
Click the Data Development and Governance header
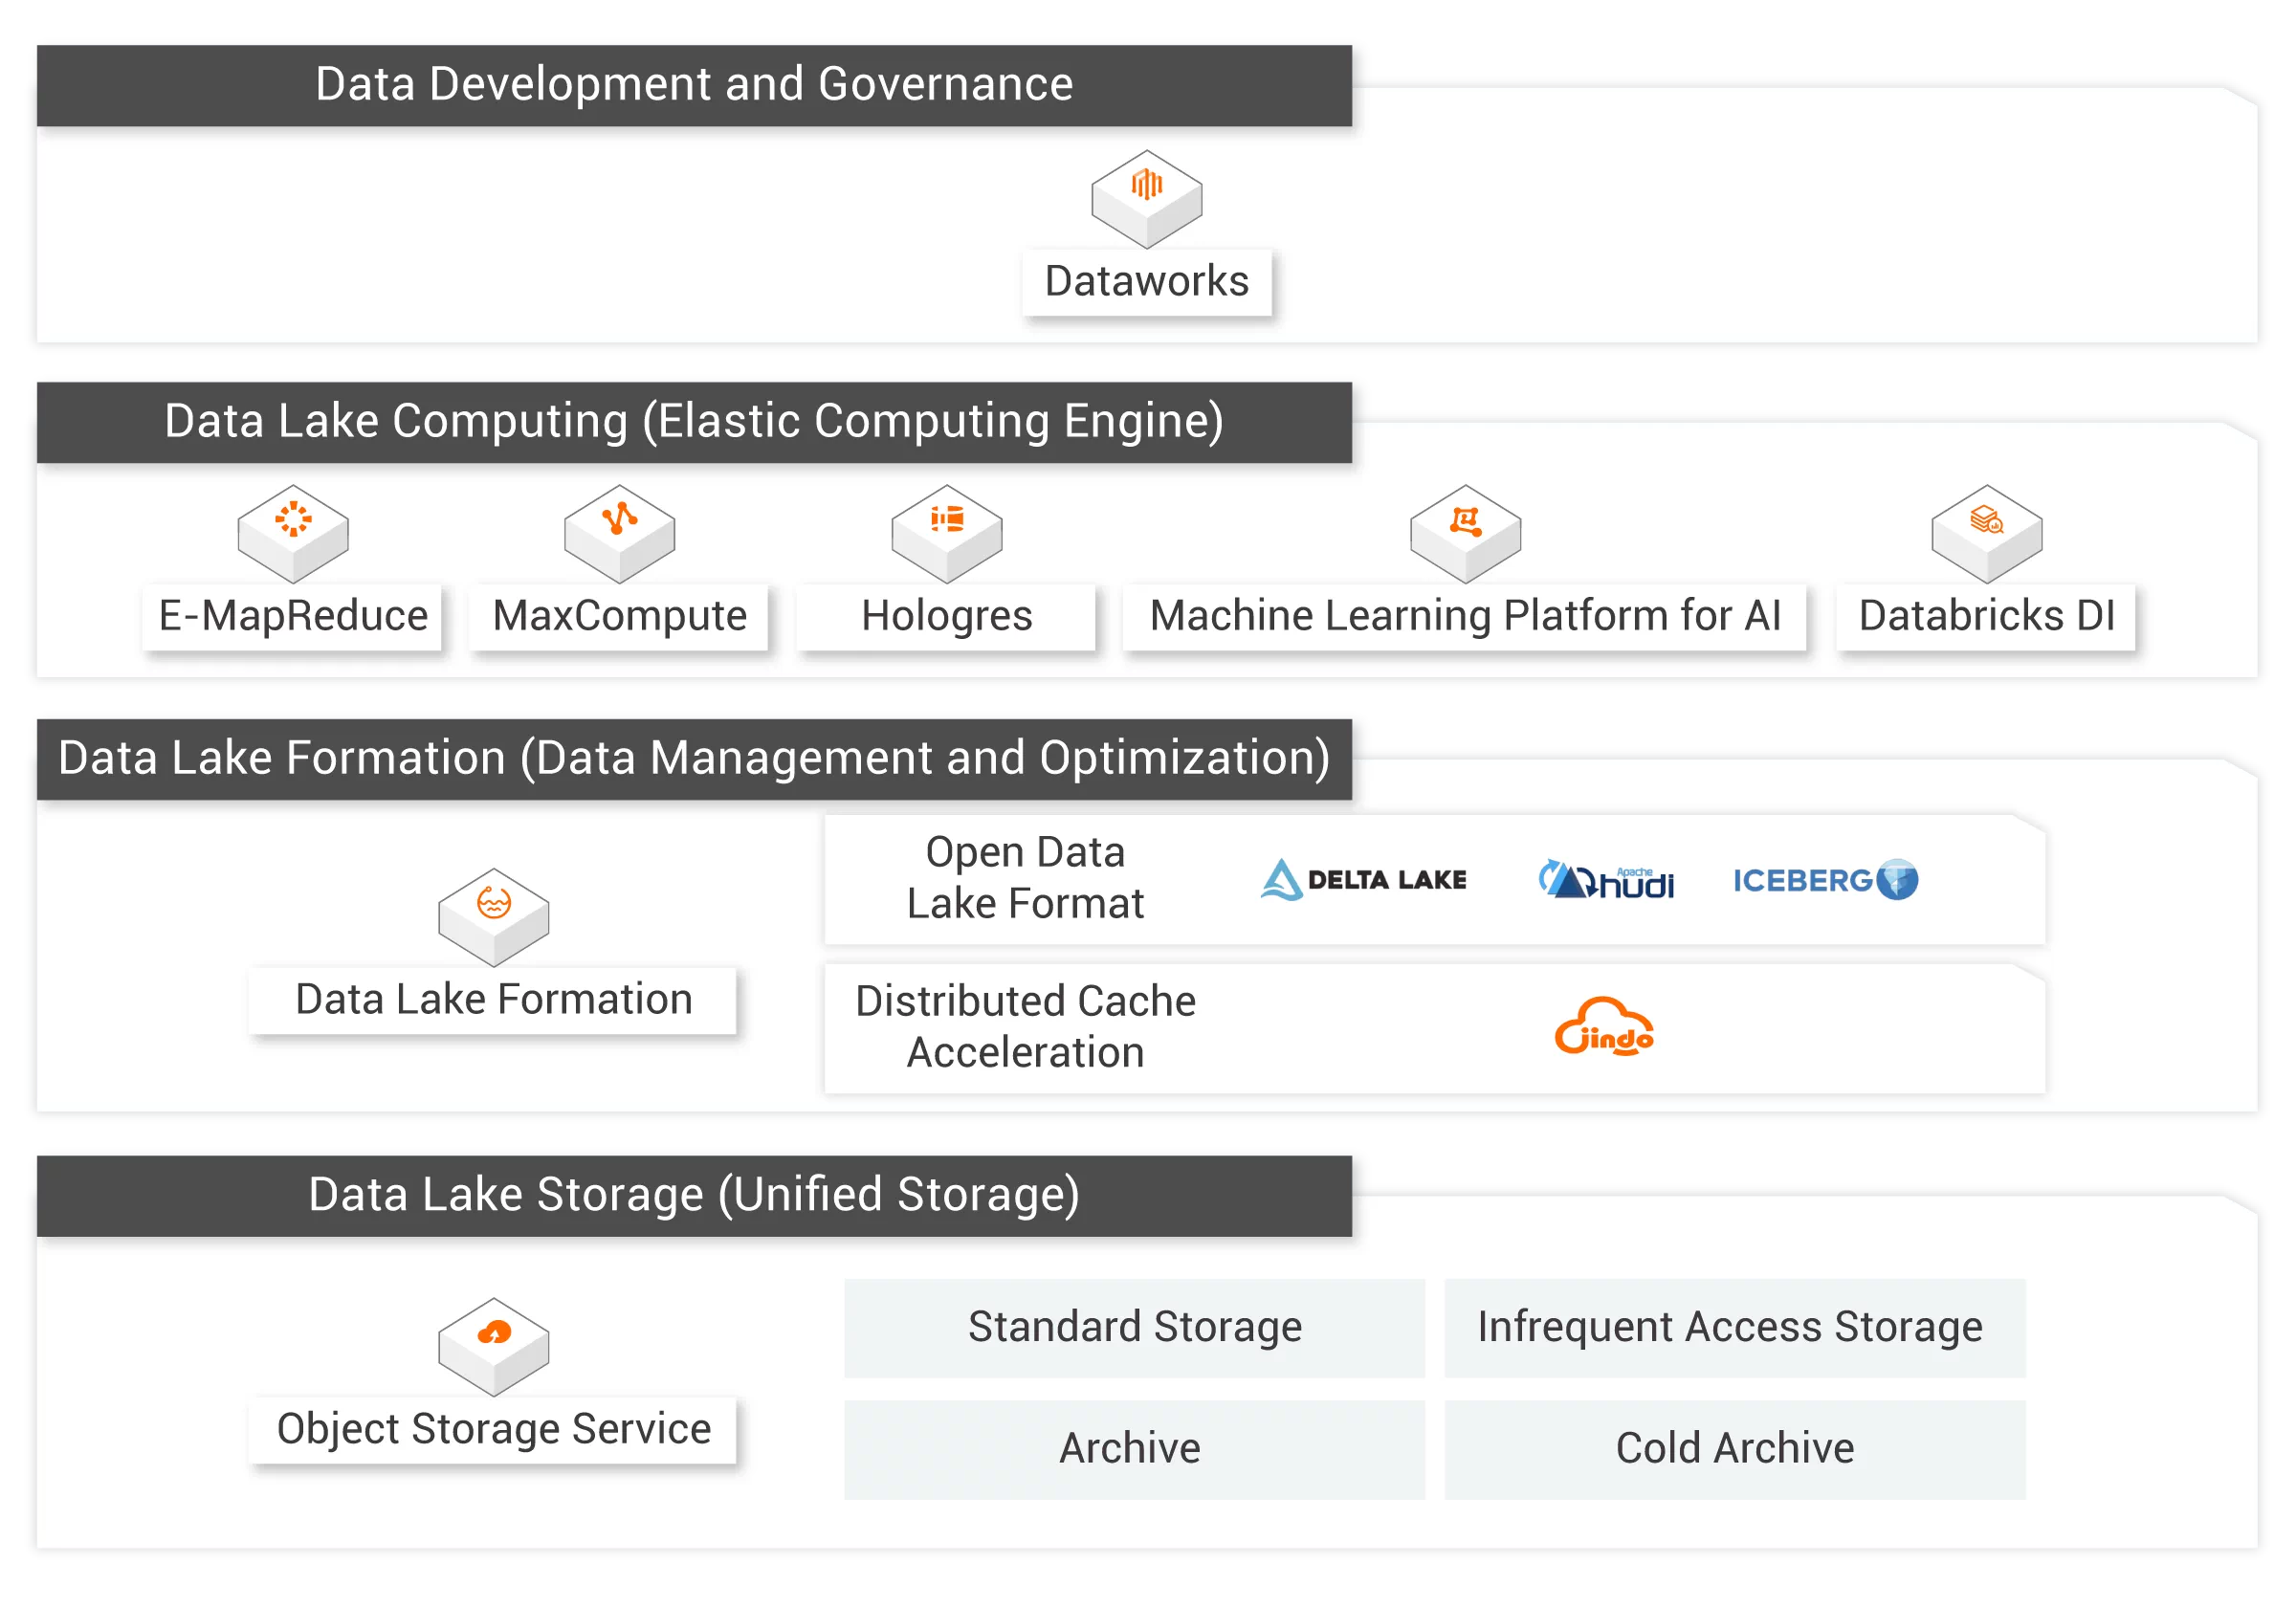point(694,84)
